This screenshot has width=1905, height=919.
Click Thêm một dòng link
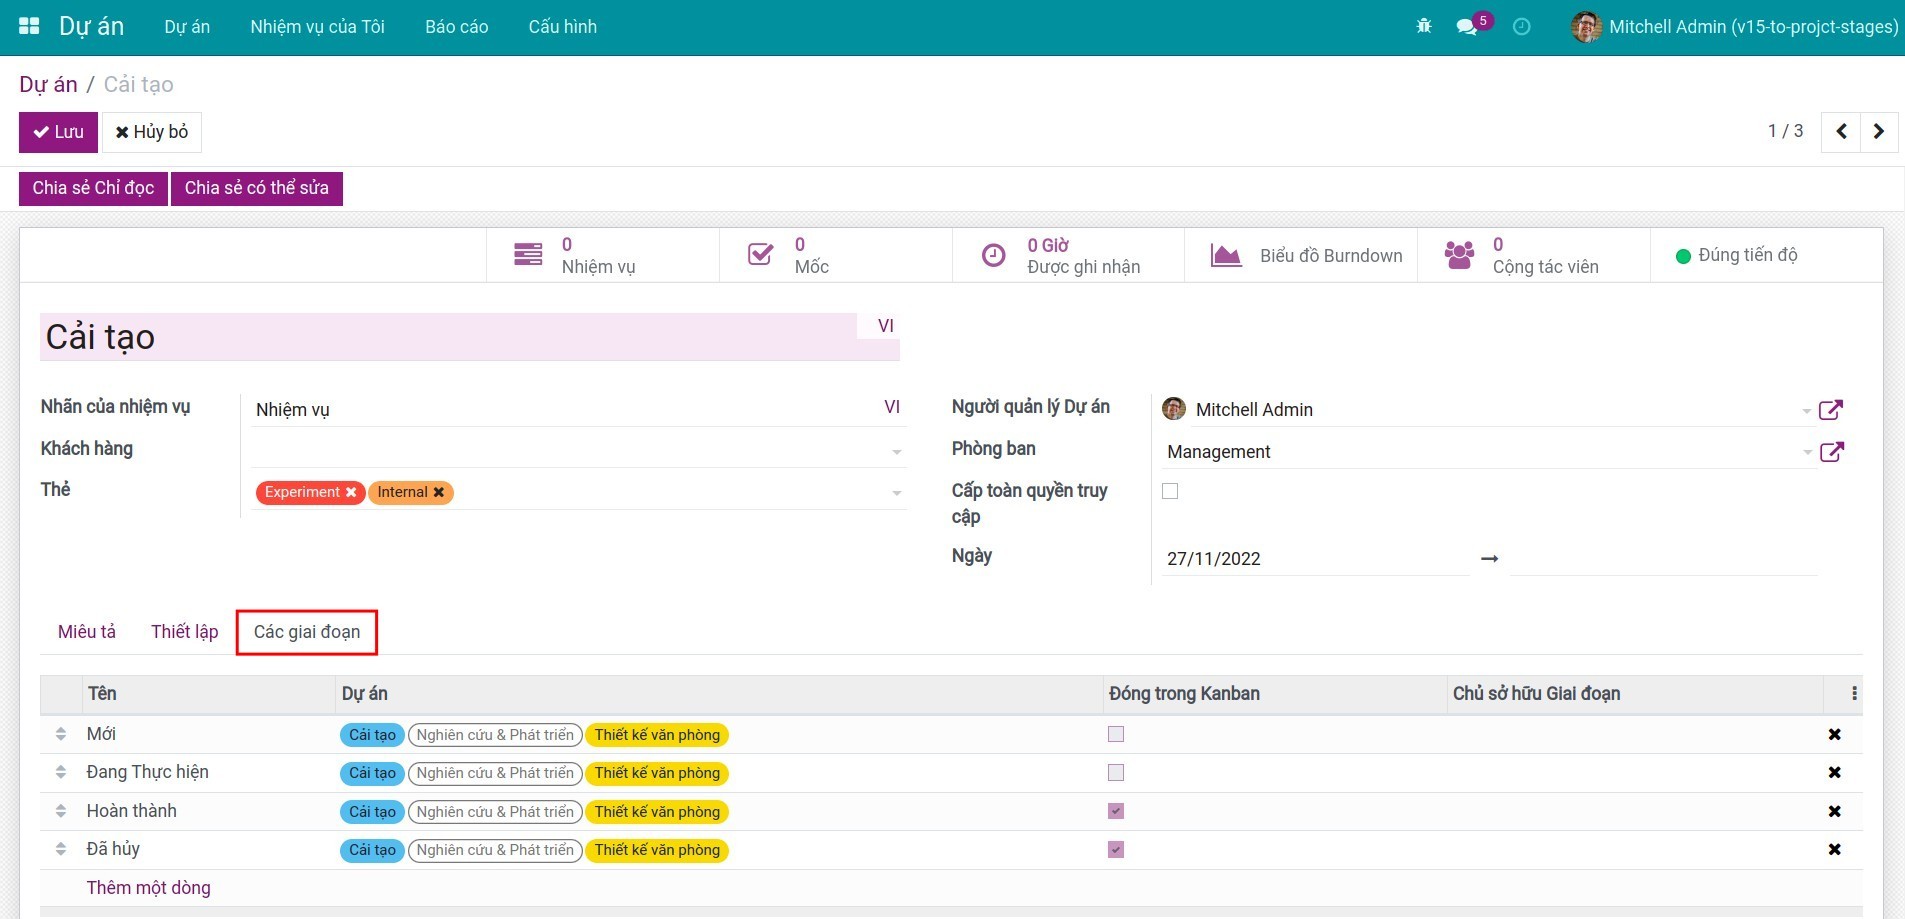click(x=148, y=888)
